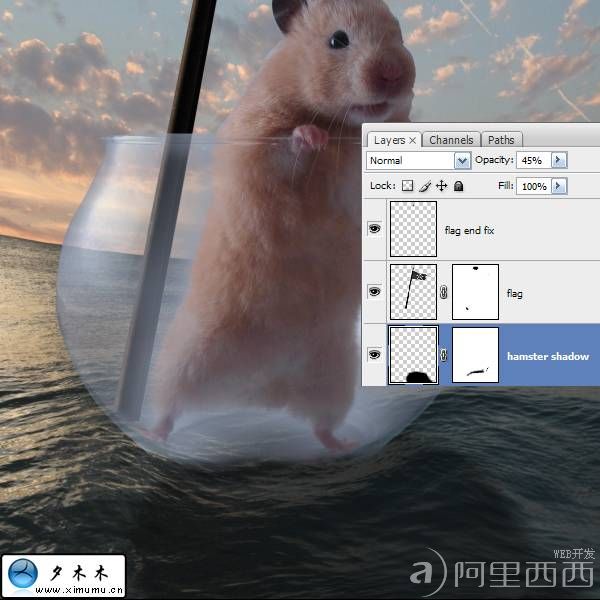
Task: Hide the flag layer
Action: (374, 292)
